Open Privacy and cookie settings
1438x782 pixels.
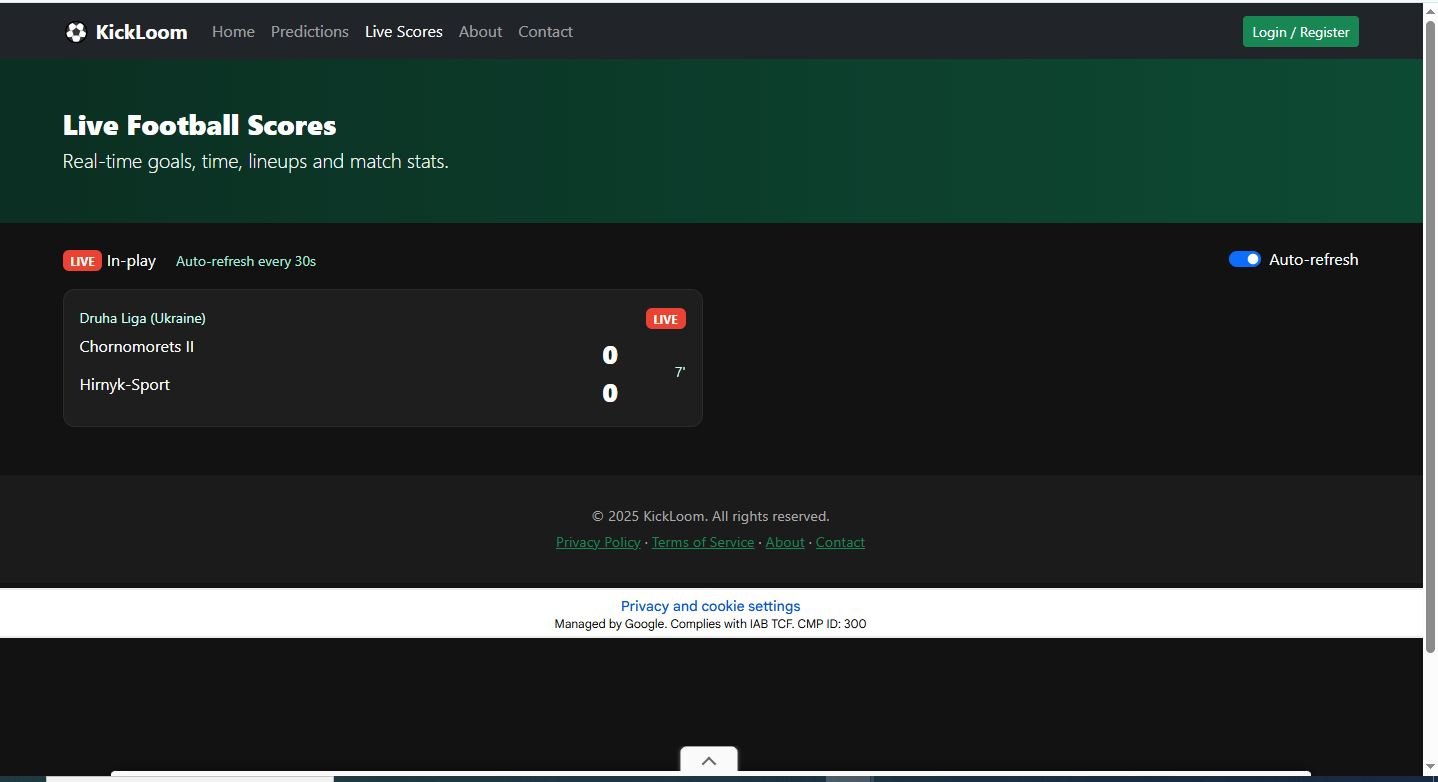(x=710, y=606)
